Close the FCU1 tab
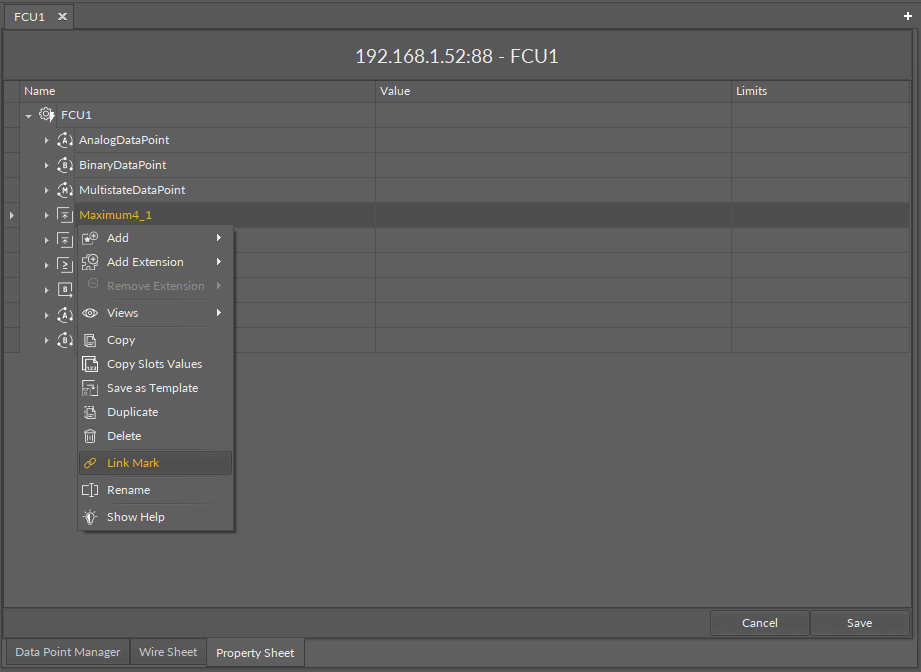 [61, 17]
